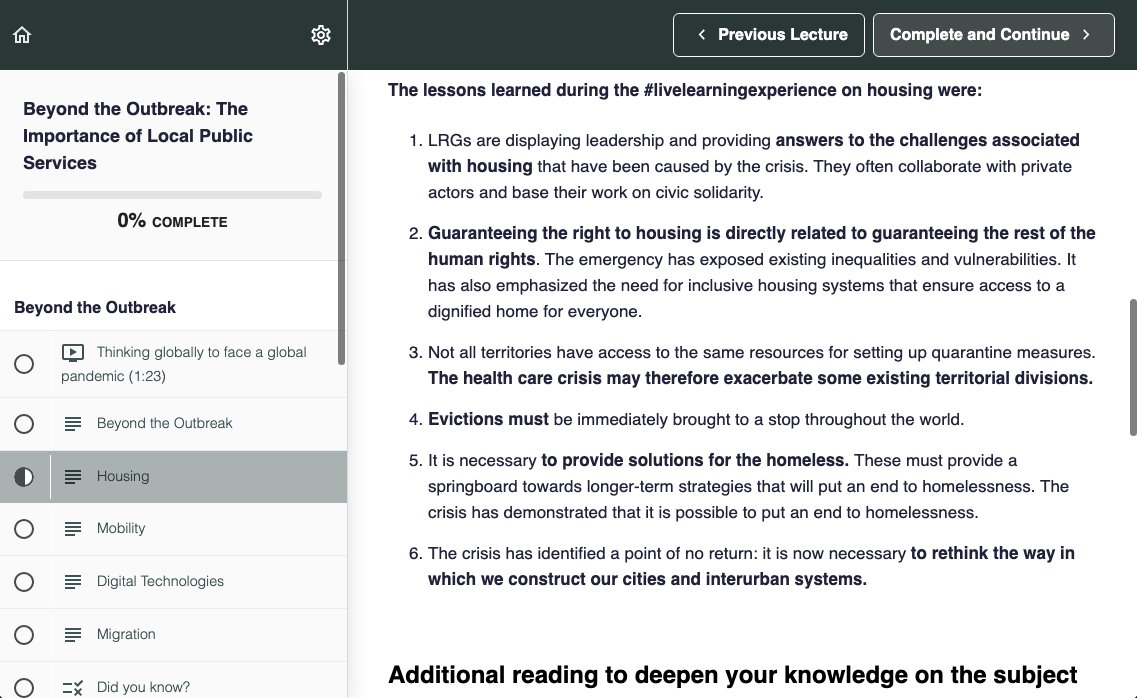Open Thinking globally to face a global pandemic lecture
Viewport: 1137px width, 698px height.
pos(173,364)
